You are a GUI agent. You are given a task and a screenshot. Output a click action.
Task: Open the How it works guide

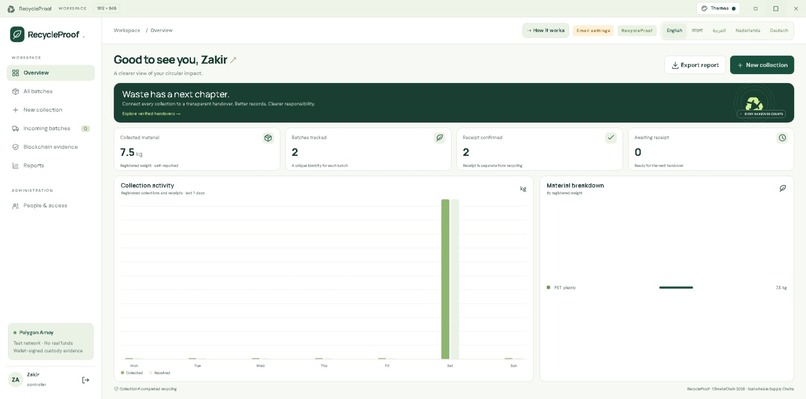coord(545,30)
